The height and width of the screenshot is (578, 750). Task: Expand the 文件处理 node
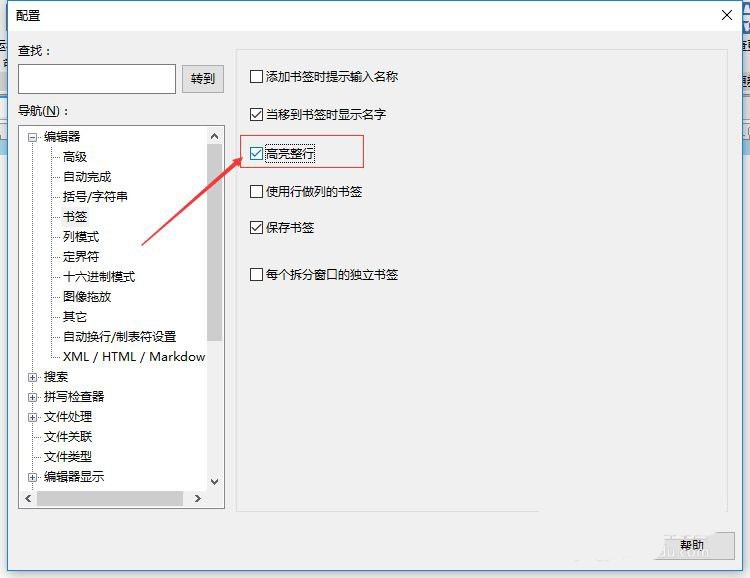[33, 417]
